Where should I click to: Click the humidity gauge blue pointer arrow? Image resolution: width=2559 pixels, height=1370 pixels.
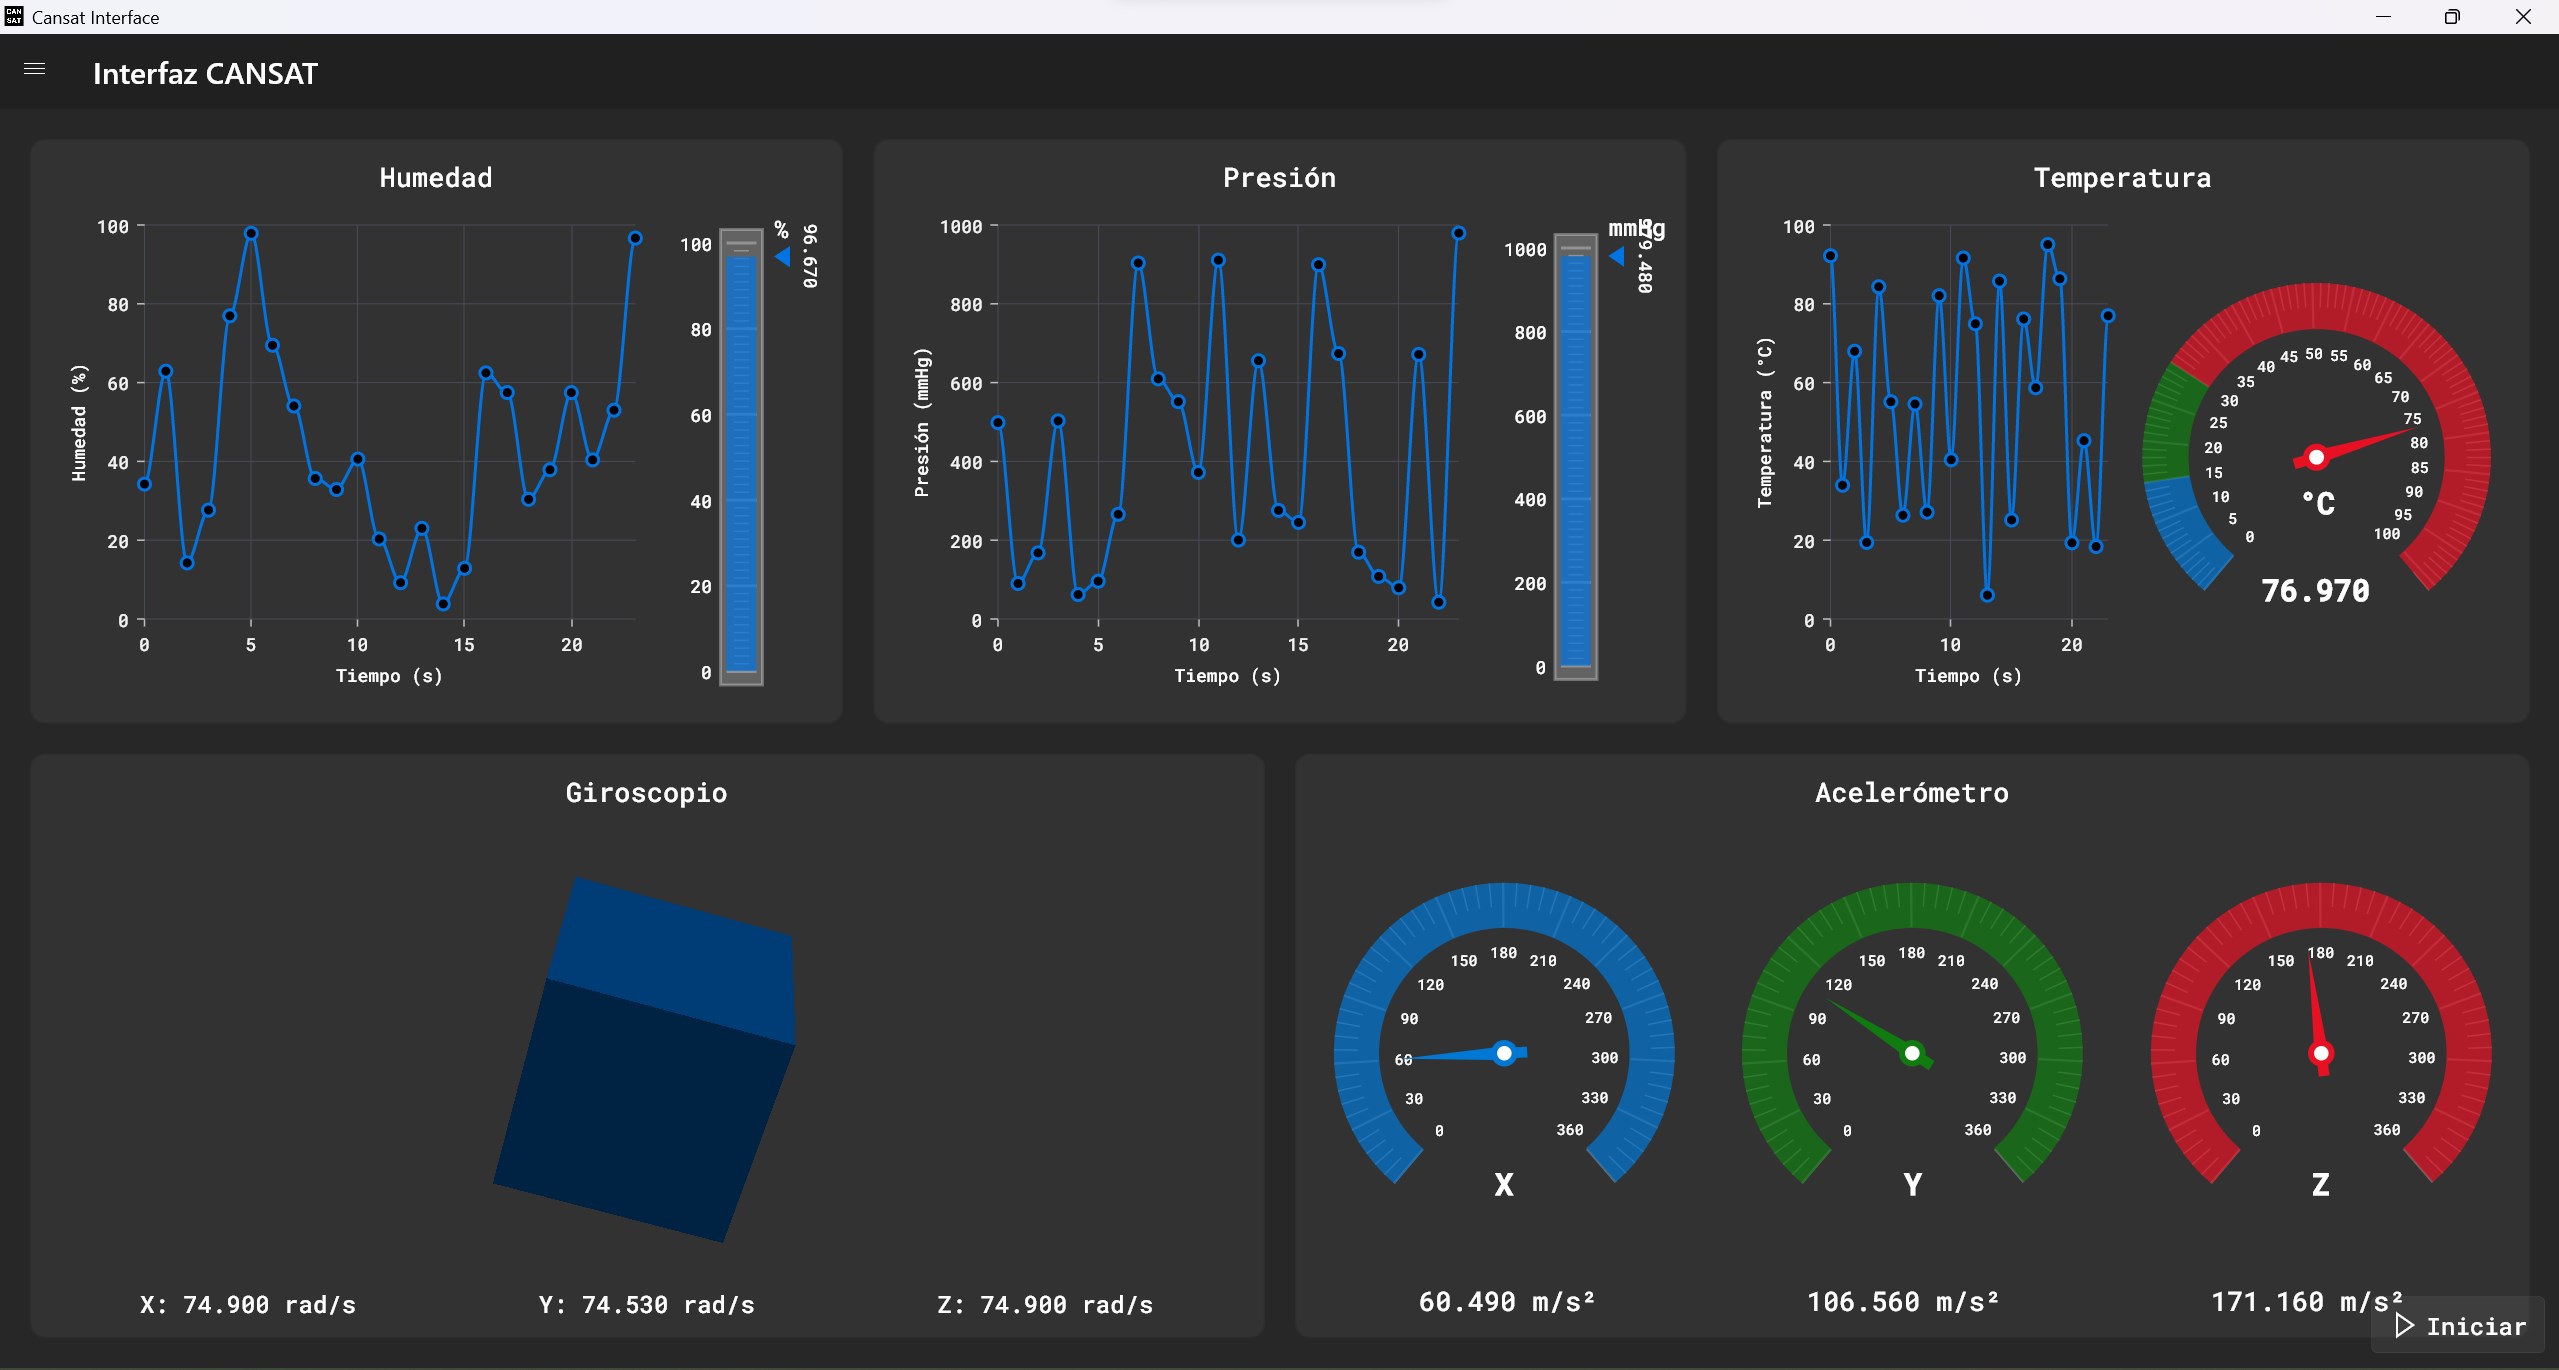783,257
